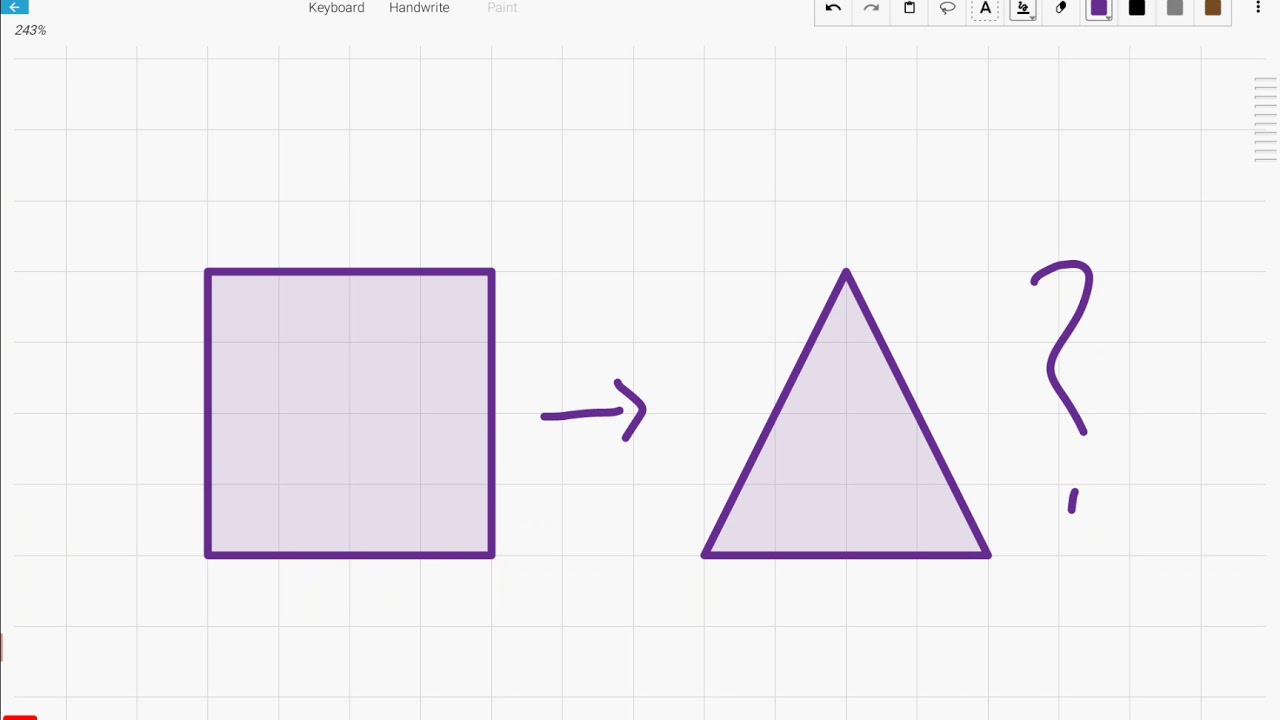Click the redo arrow icon
The width and height of the screenshot is (1280, 720).
click(x=871, y=8)
